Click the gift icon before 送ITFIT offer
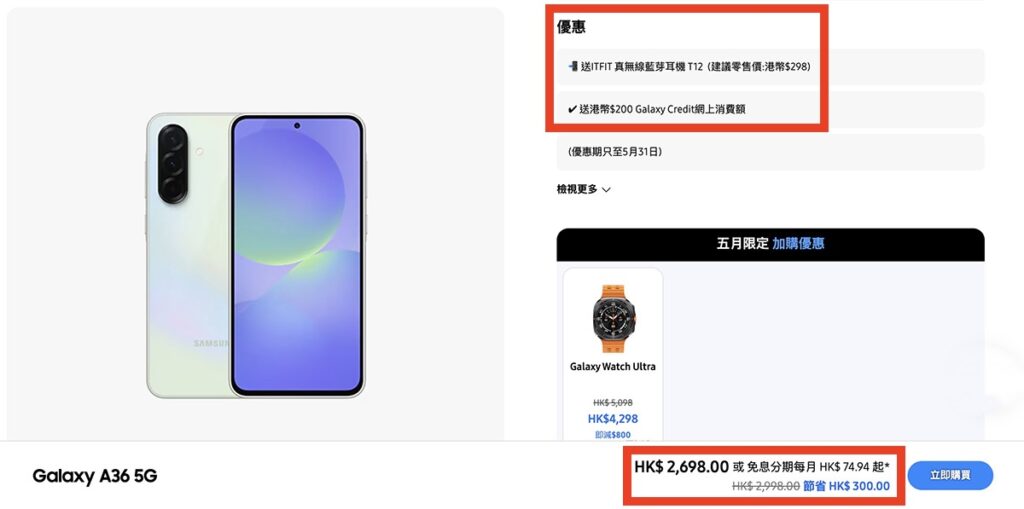Viewport: 1024px width, 509px height. [573, 66]
